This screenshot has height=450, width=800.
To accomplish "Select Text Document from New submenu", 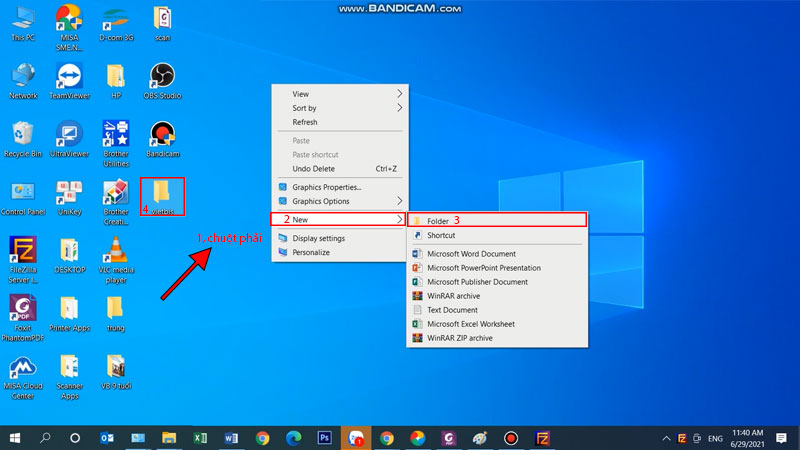I will (x=453, y=310).
